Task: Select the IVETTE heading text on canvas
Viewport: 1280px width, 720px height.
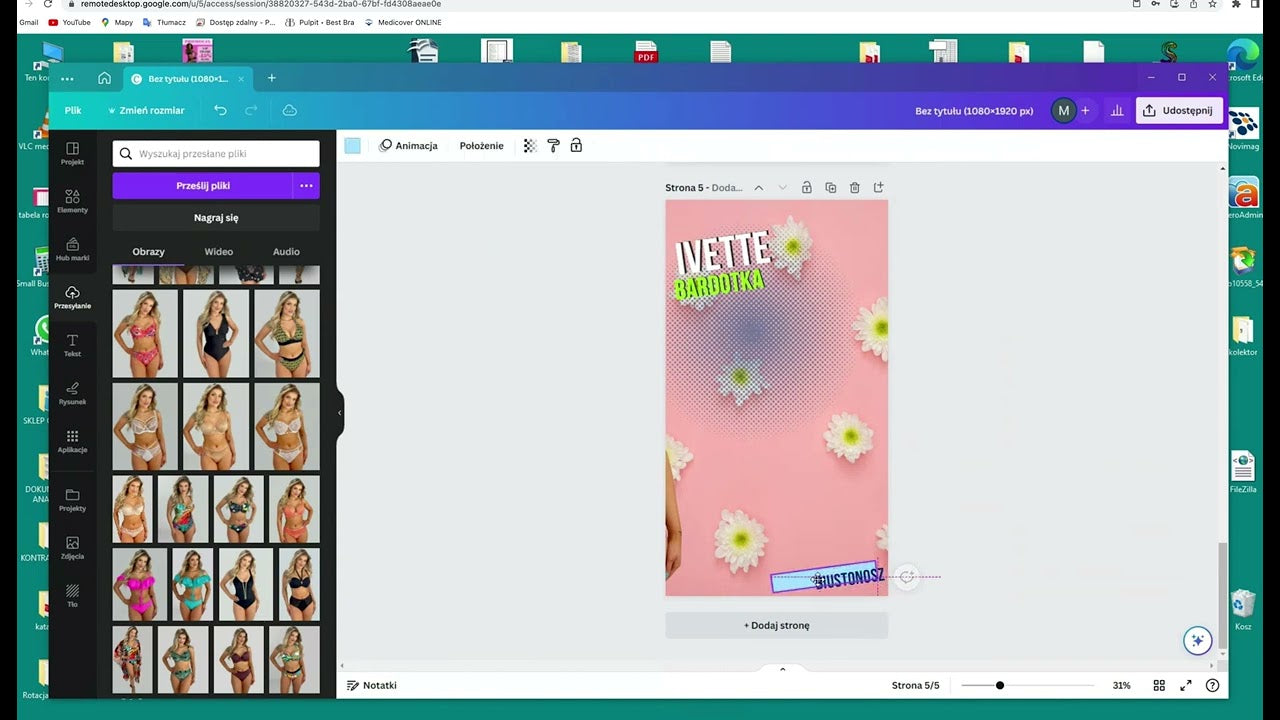Action: (x=723, y=254)
